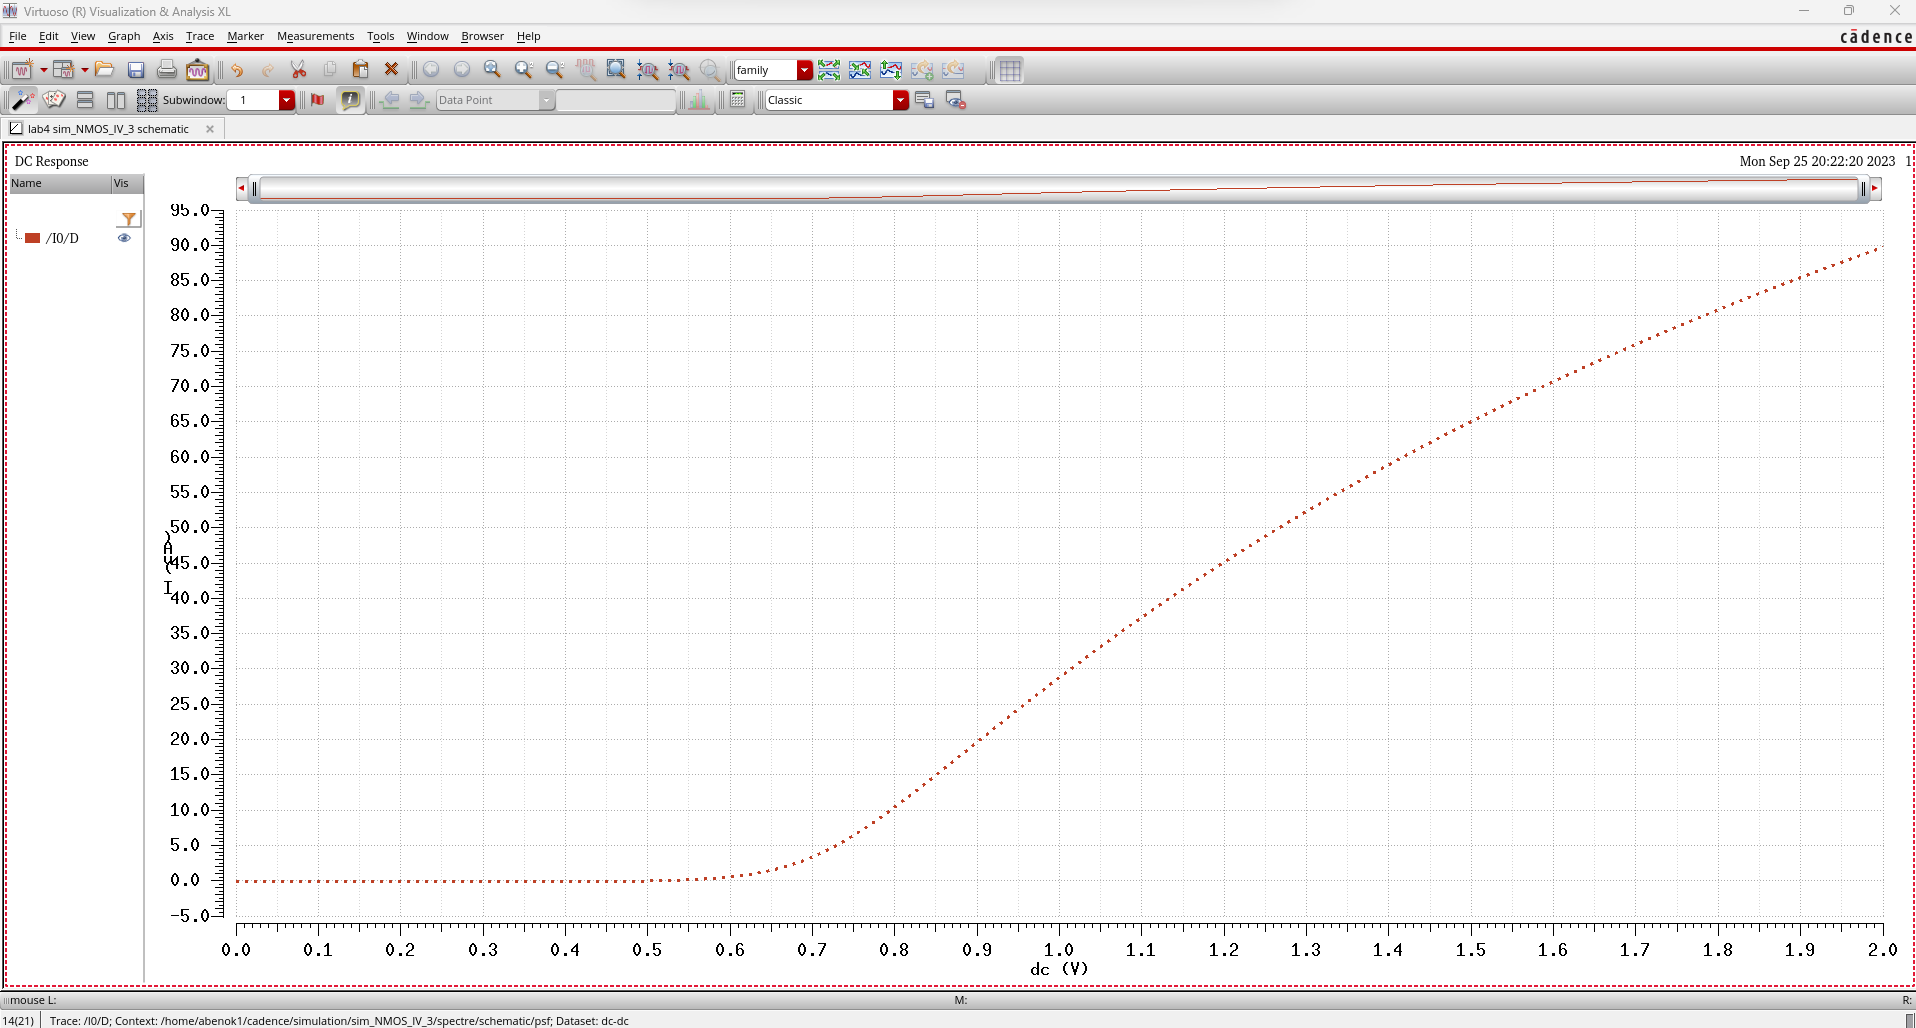Open the Tools menu

[380, 36]
